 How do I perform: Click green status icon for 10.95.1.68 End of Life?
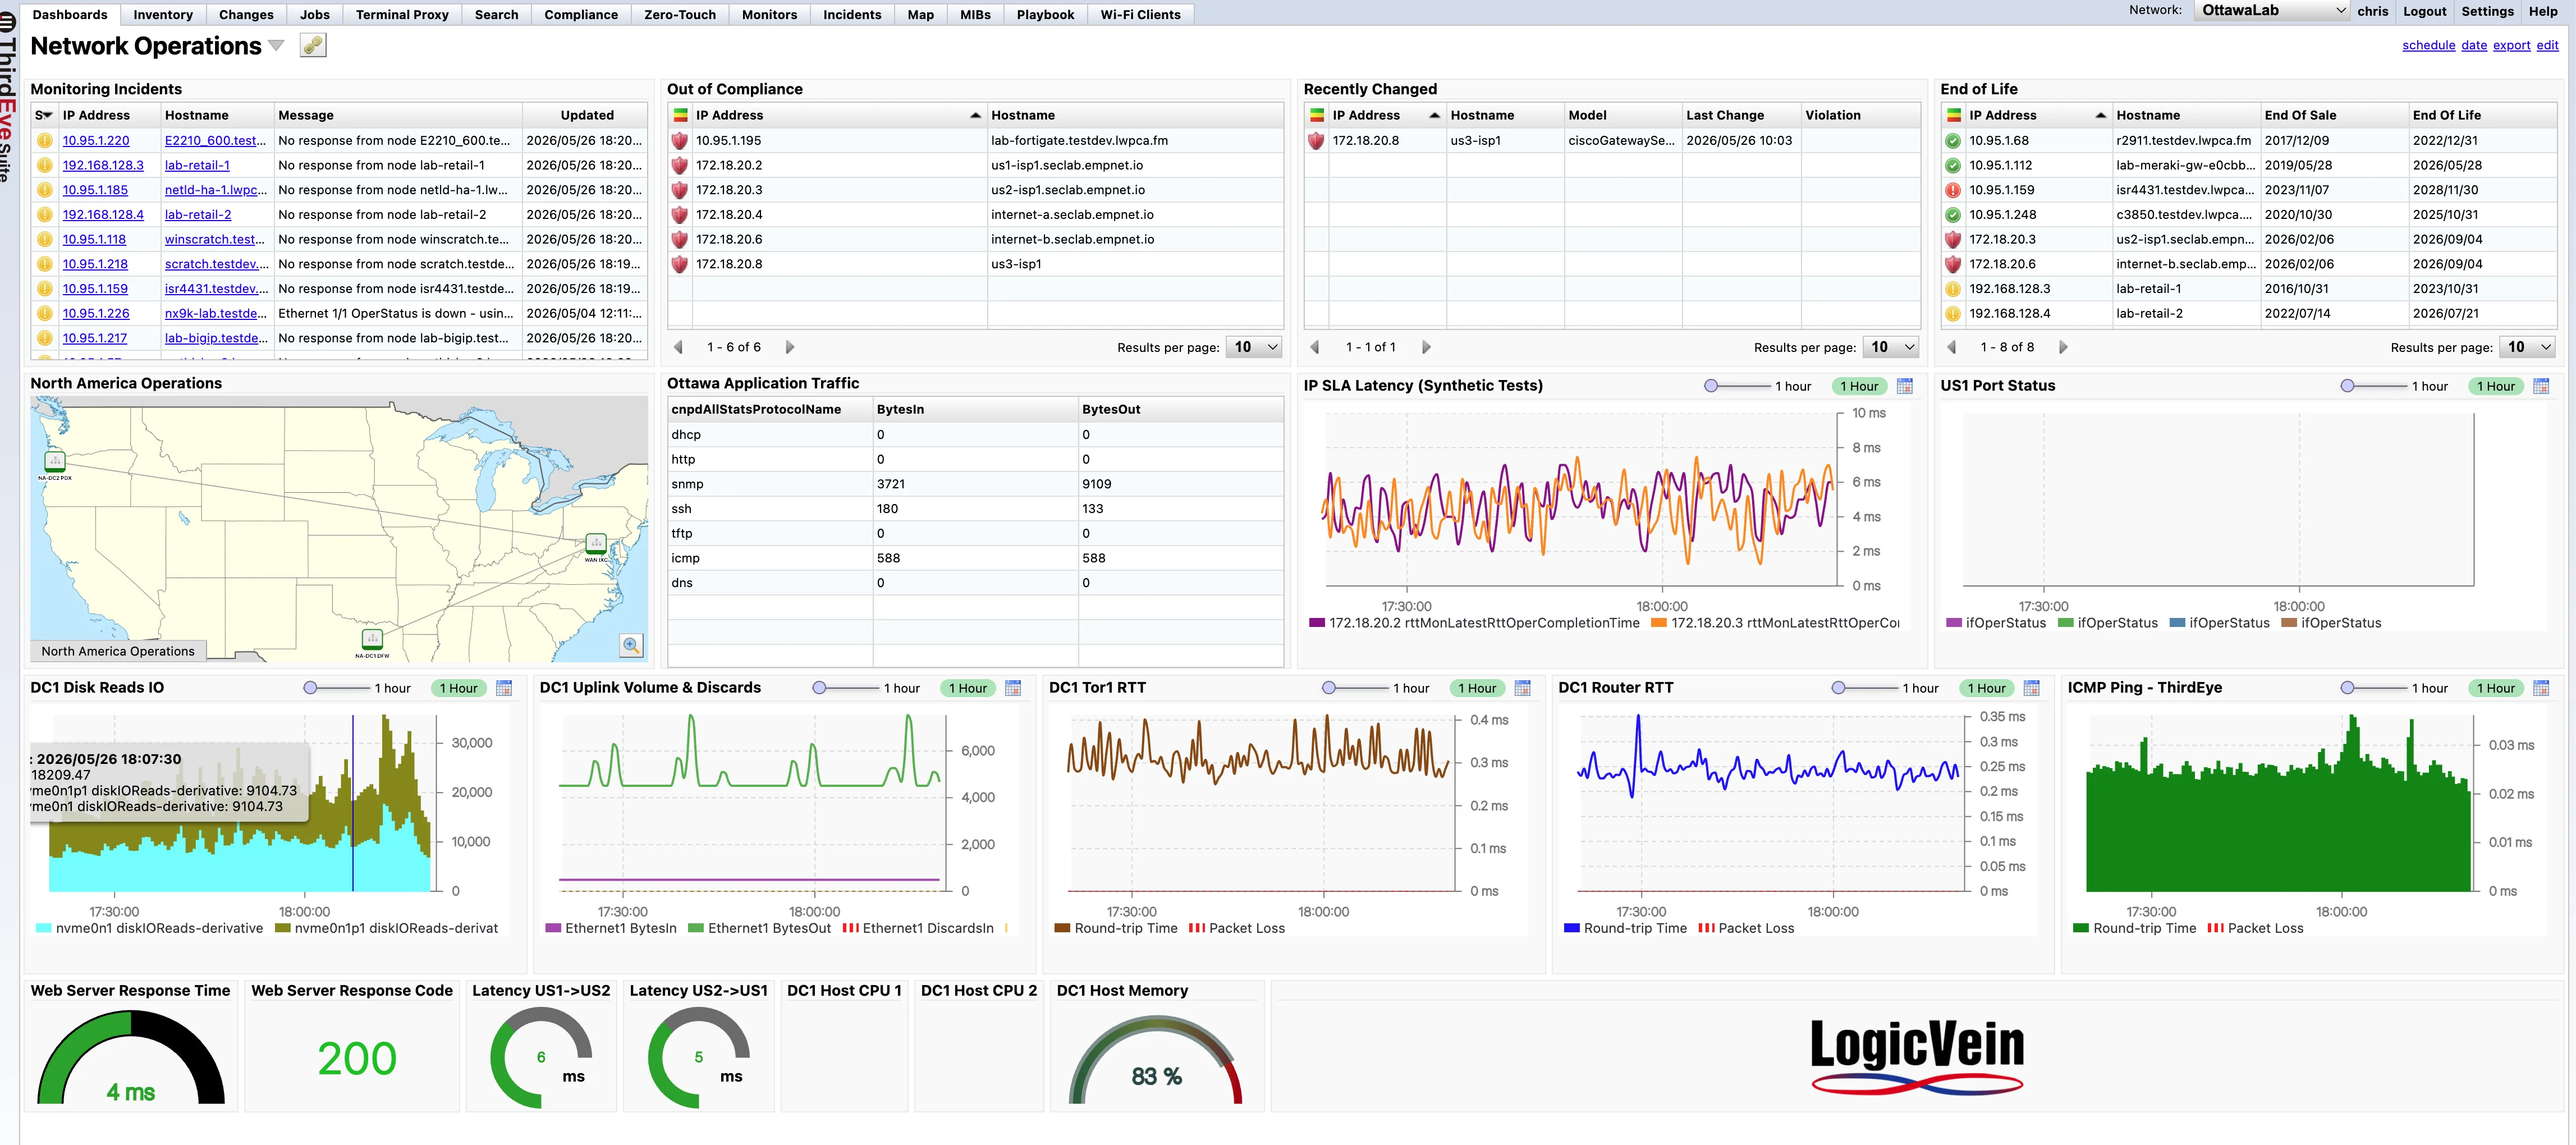click(x=1952, y=141)
